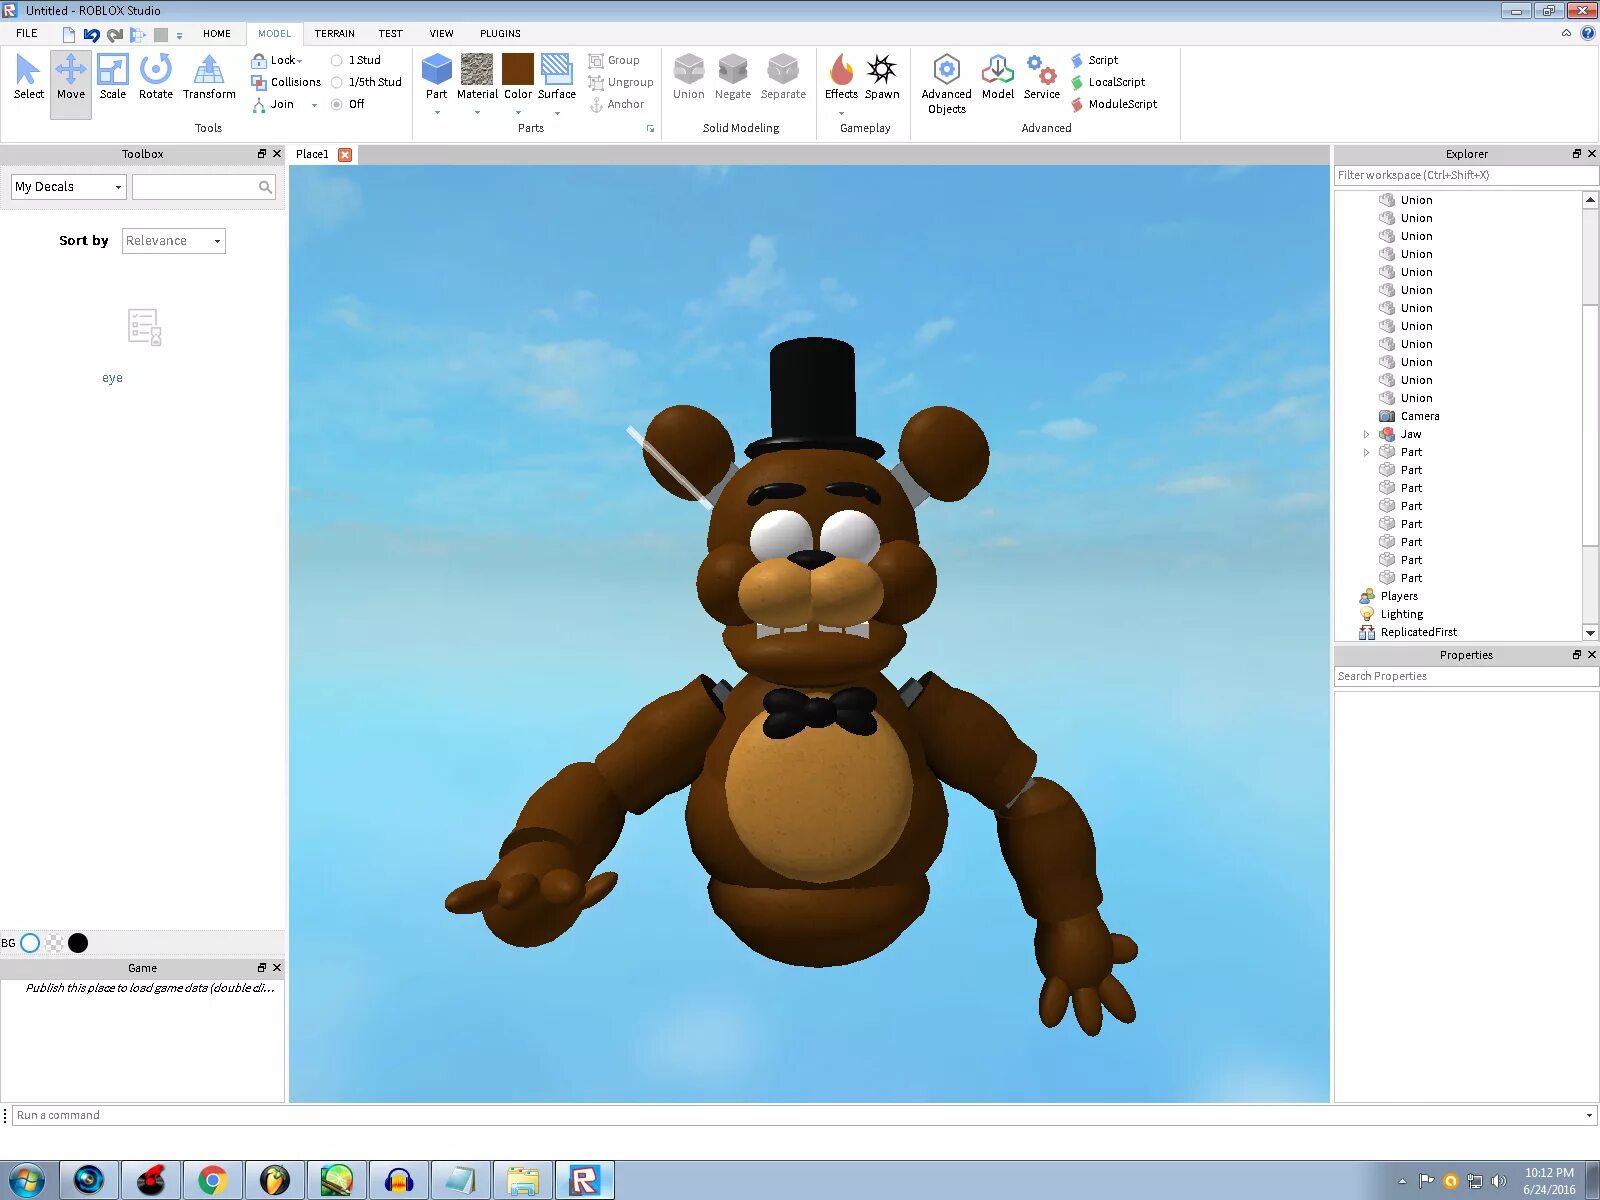The height and width of the screenshot is (1200, 1600).
Task: Open the Material picker
Action: click(477, 78)
